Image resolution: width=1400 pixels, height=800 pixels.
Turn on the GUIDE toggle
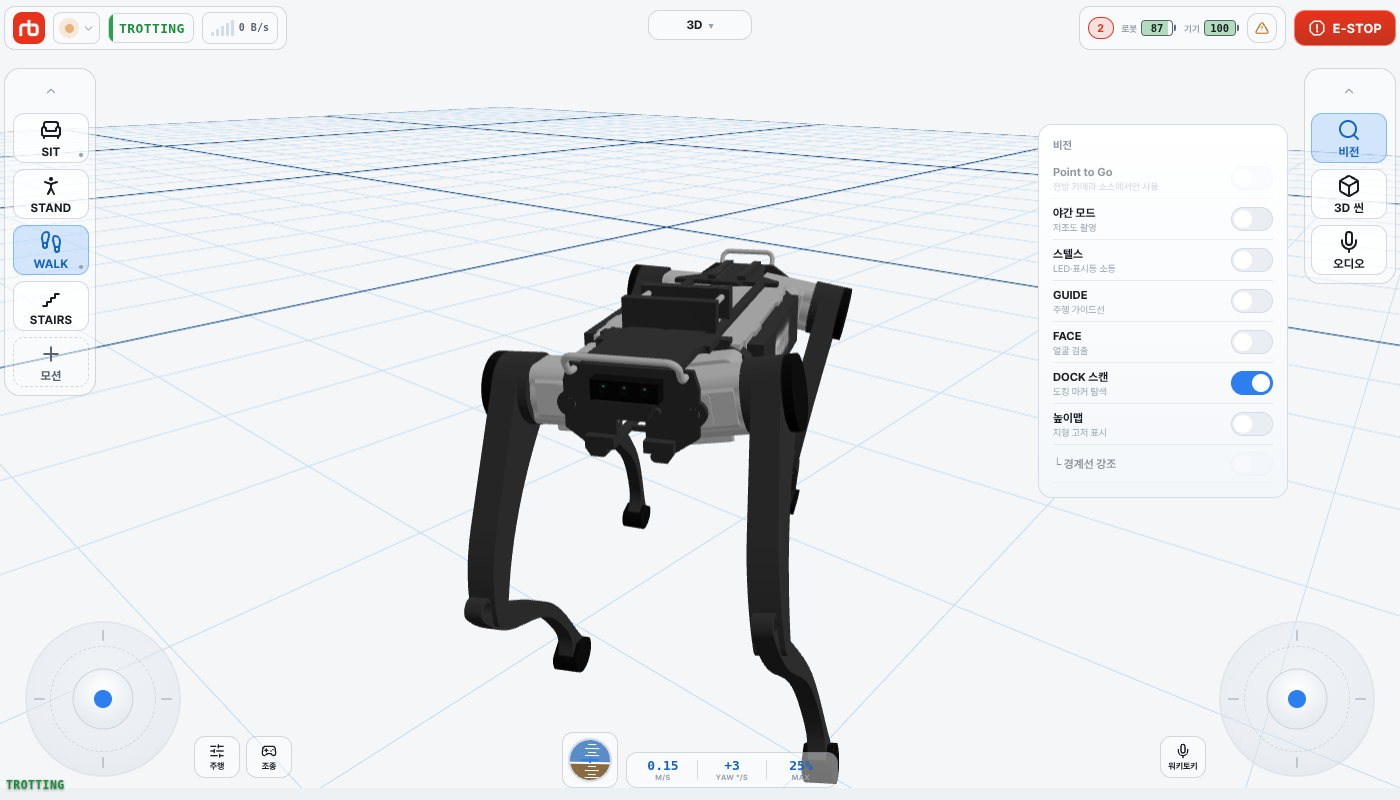pos(1252,301)
